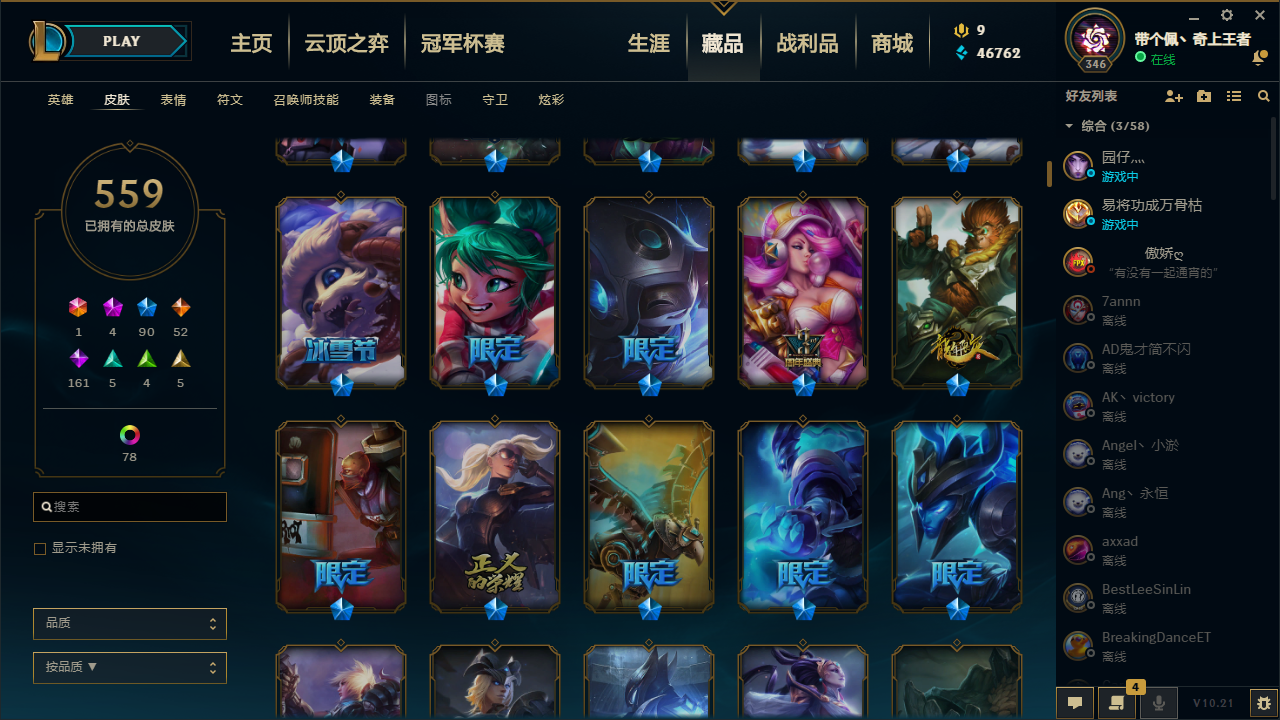Click the microphone voice icon

[x=1159, y=703]
